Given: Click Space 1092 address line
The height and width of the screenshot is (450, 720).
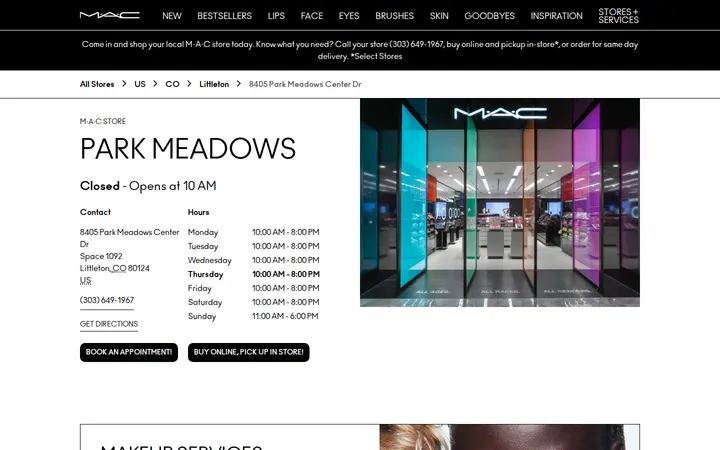Looking at the screenshot, I should [x=101, y=256].
